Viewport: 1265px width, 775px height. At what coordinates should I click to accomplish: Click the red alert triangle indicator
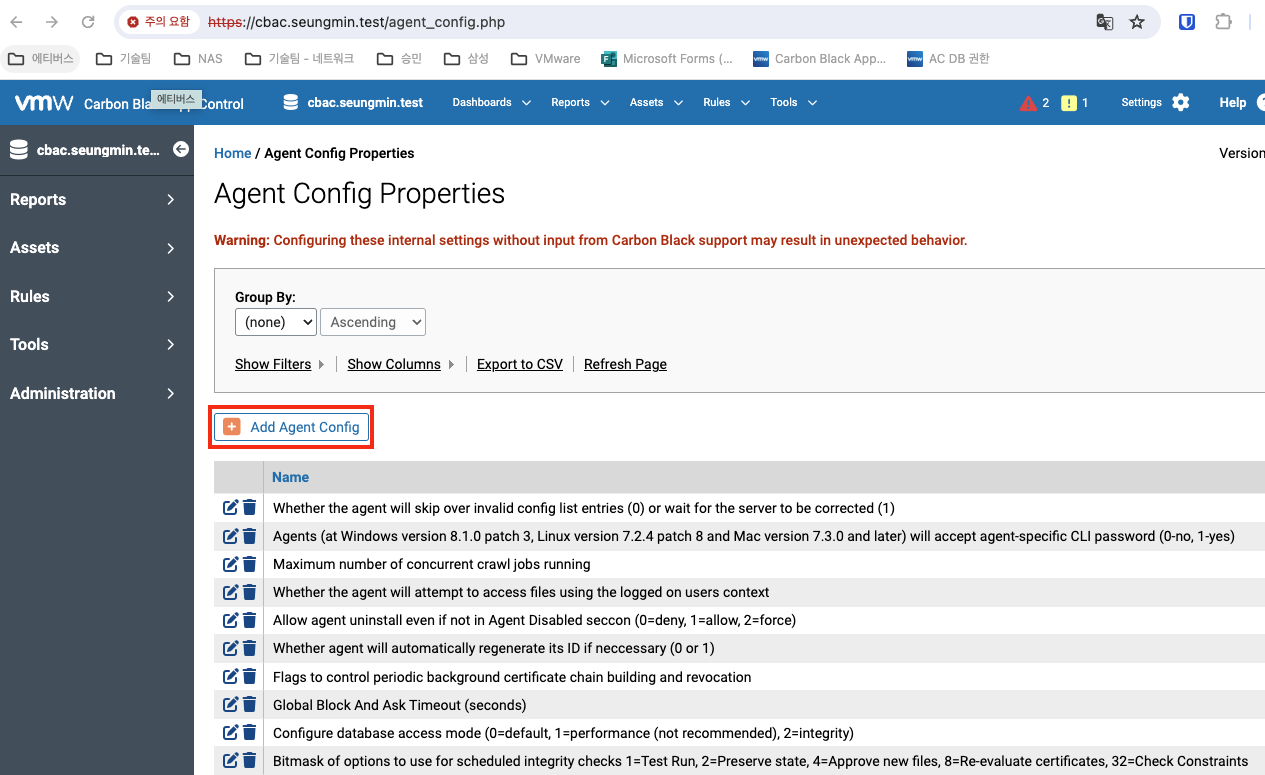tap(1028, 103)
